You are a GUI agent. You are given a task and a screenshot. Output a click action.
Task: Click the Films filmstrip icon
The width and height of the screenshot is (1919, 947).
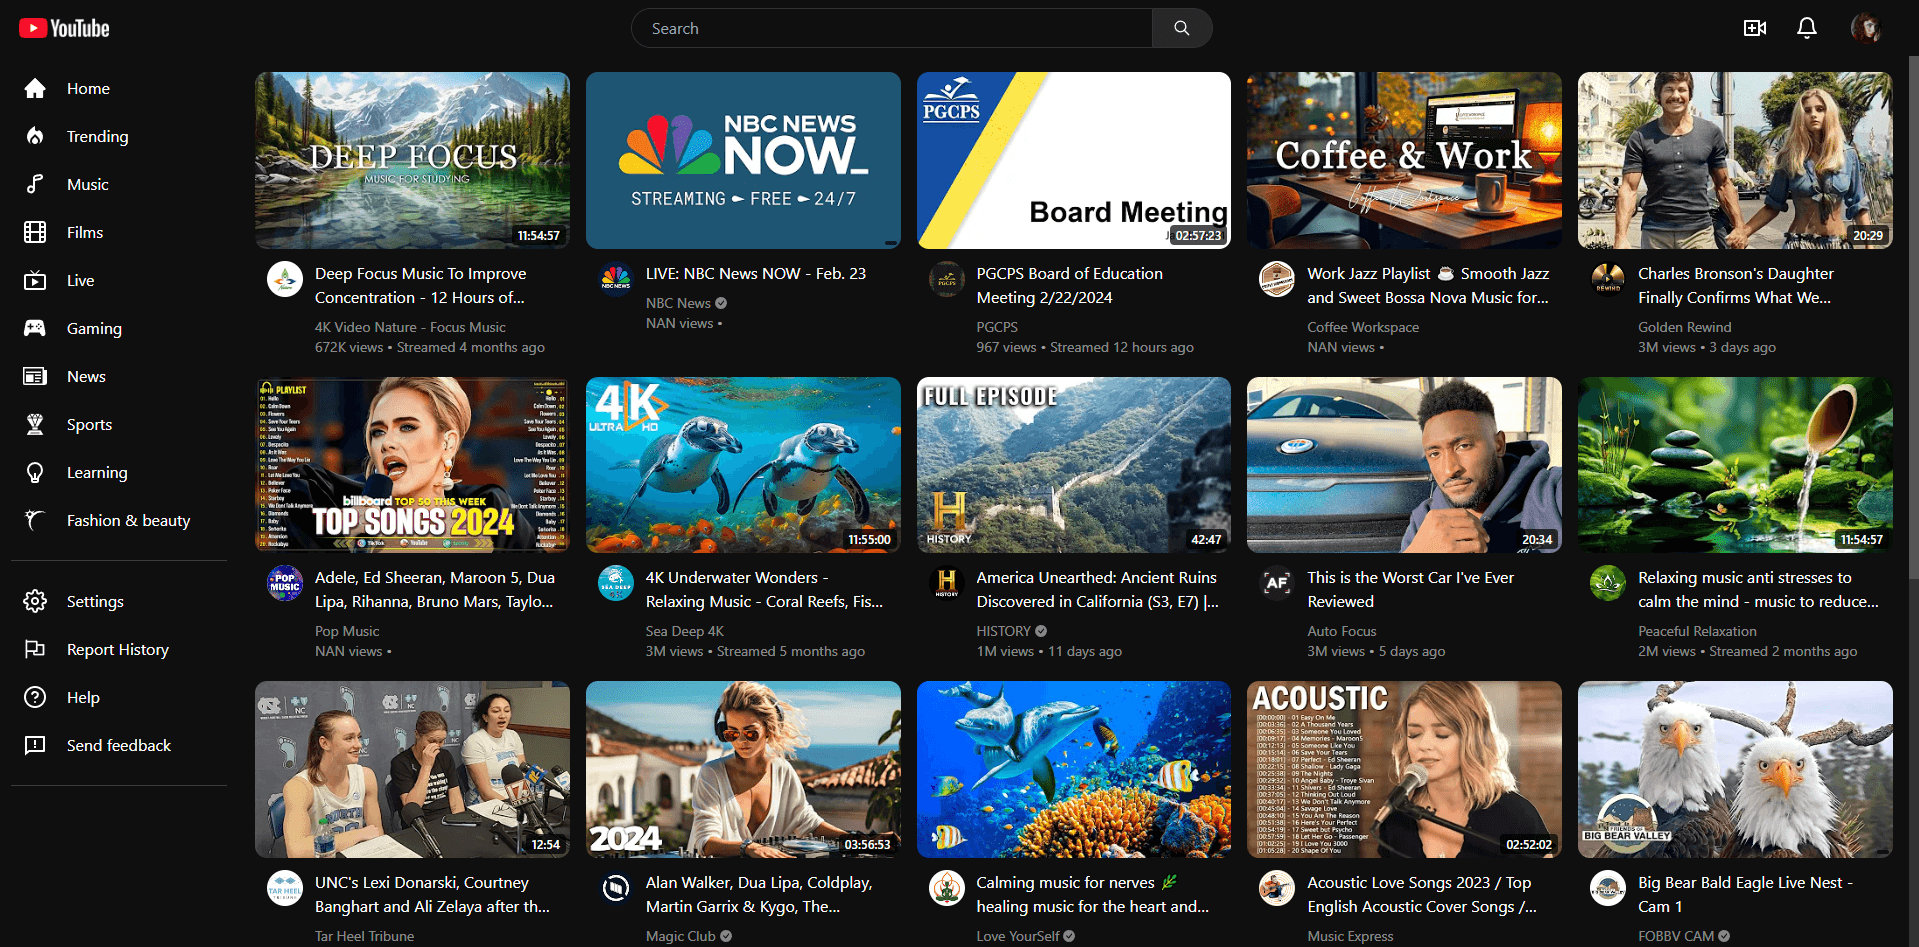coord(35,232)
